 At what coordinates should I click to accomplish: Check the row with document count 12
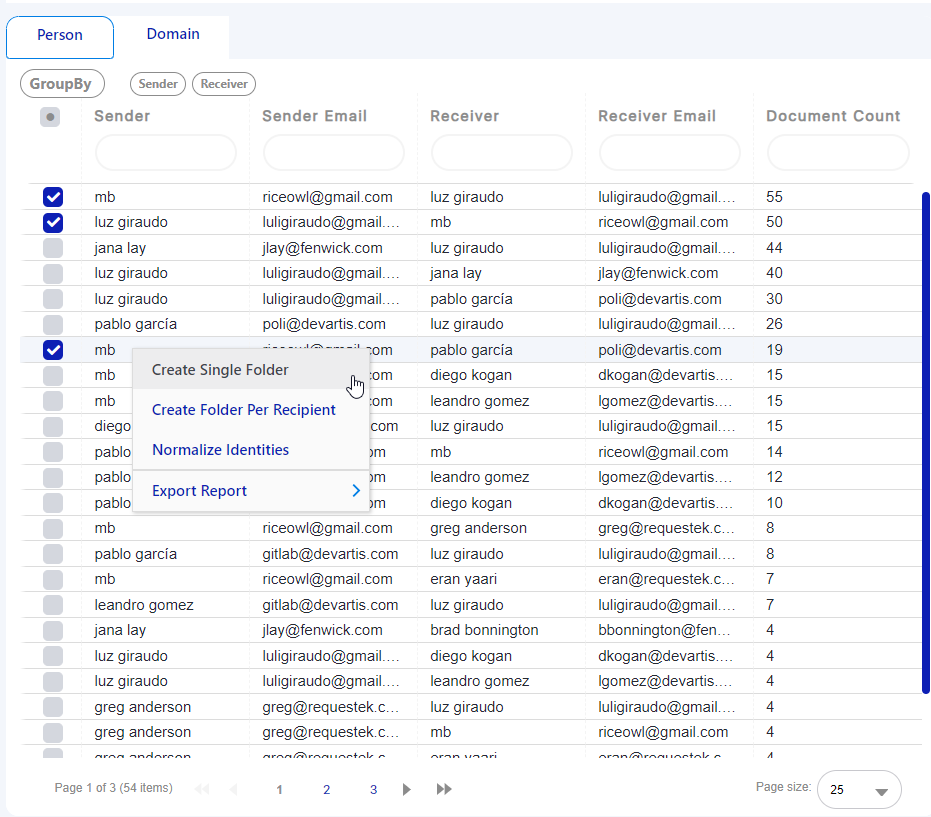(53, 477)
